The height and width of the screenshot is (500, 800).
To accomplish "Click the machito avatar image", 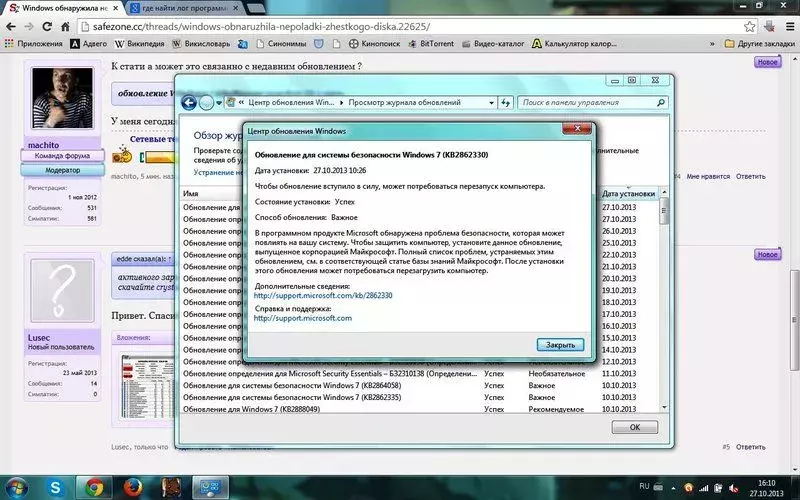I will [62, 97].
